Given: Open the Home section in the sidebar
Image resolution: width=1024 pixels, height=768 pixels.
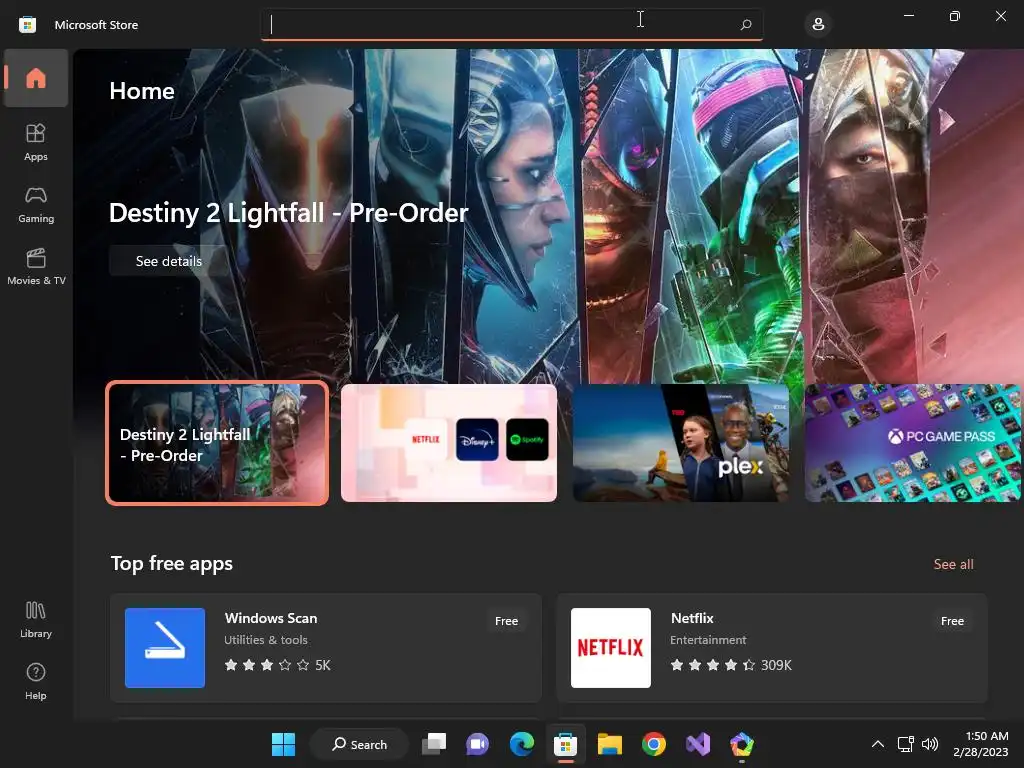Looking at the screenshot, I should point(36,78).
